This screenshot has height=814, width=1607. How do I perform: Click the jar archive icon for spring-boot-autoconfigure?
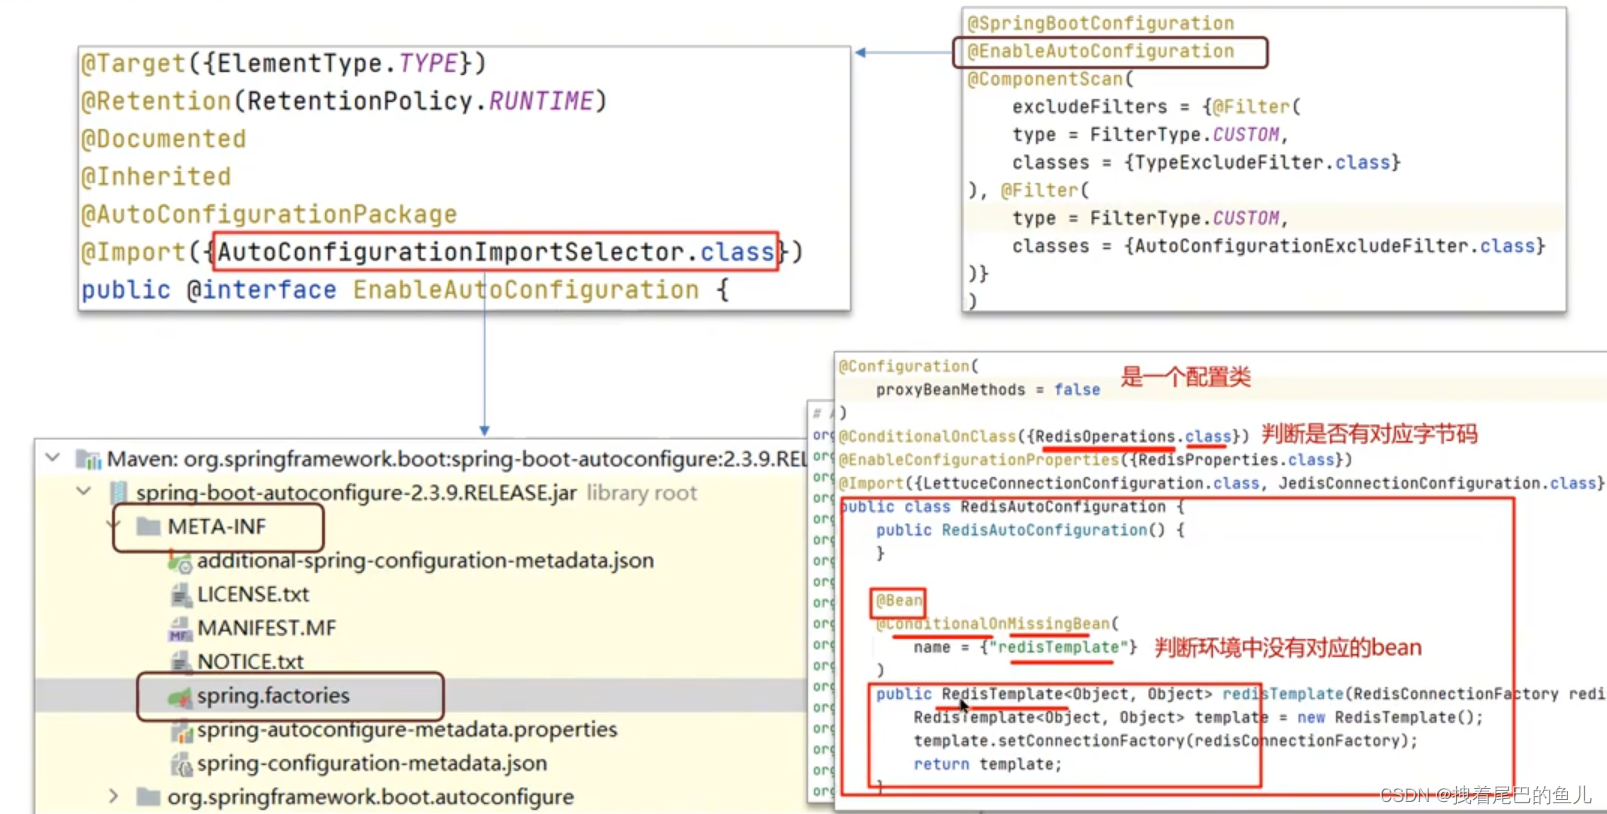119,493
